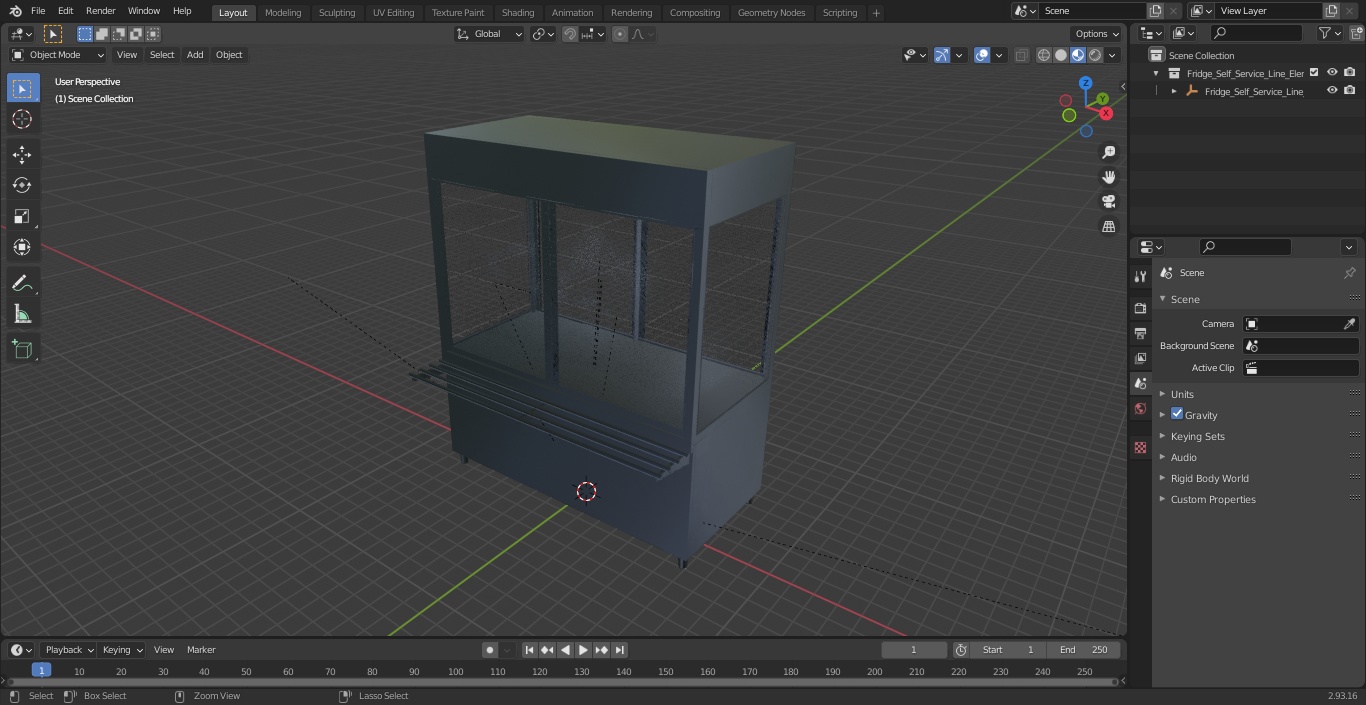The width and height of the screenshot is (1366, 705).
Task: Select the Measure tool
Action: (22, 315)
